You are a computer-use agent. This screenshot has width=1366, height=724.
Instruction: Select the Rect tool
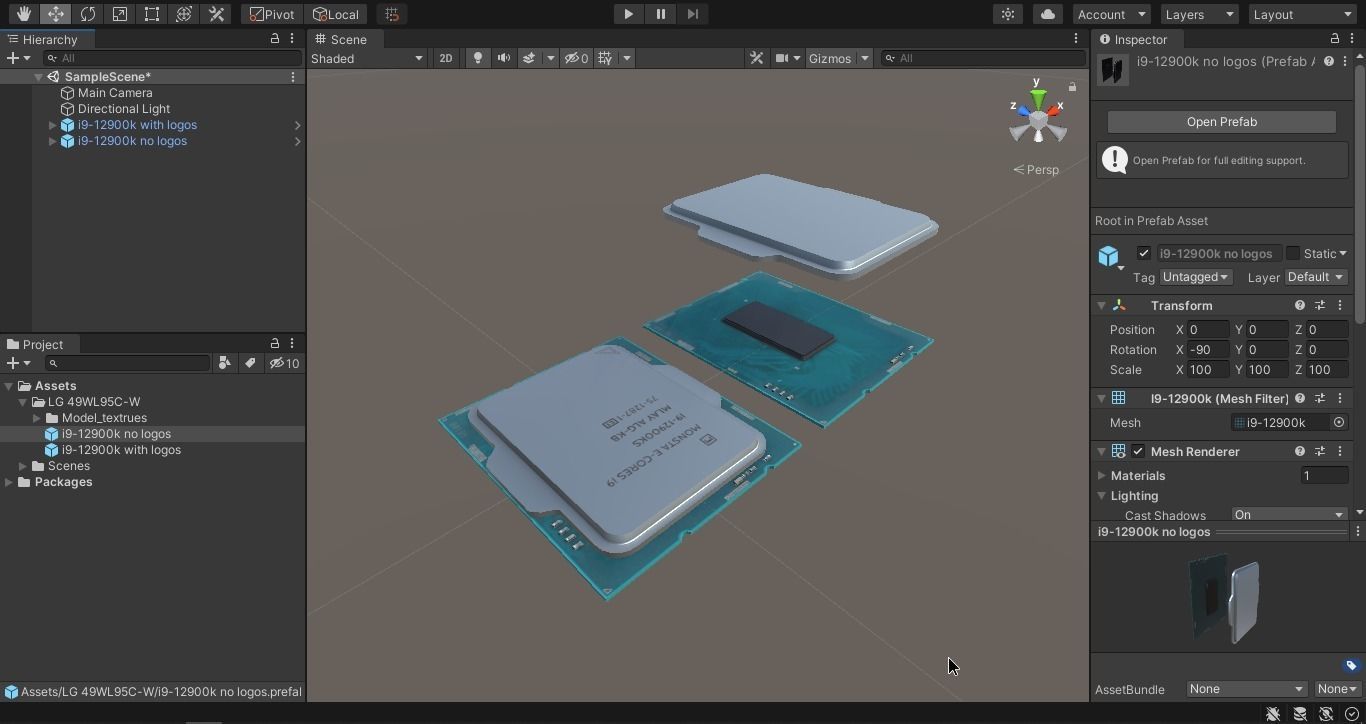(x=151, y=14)
